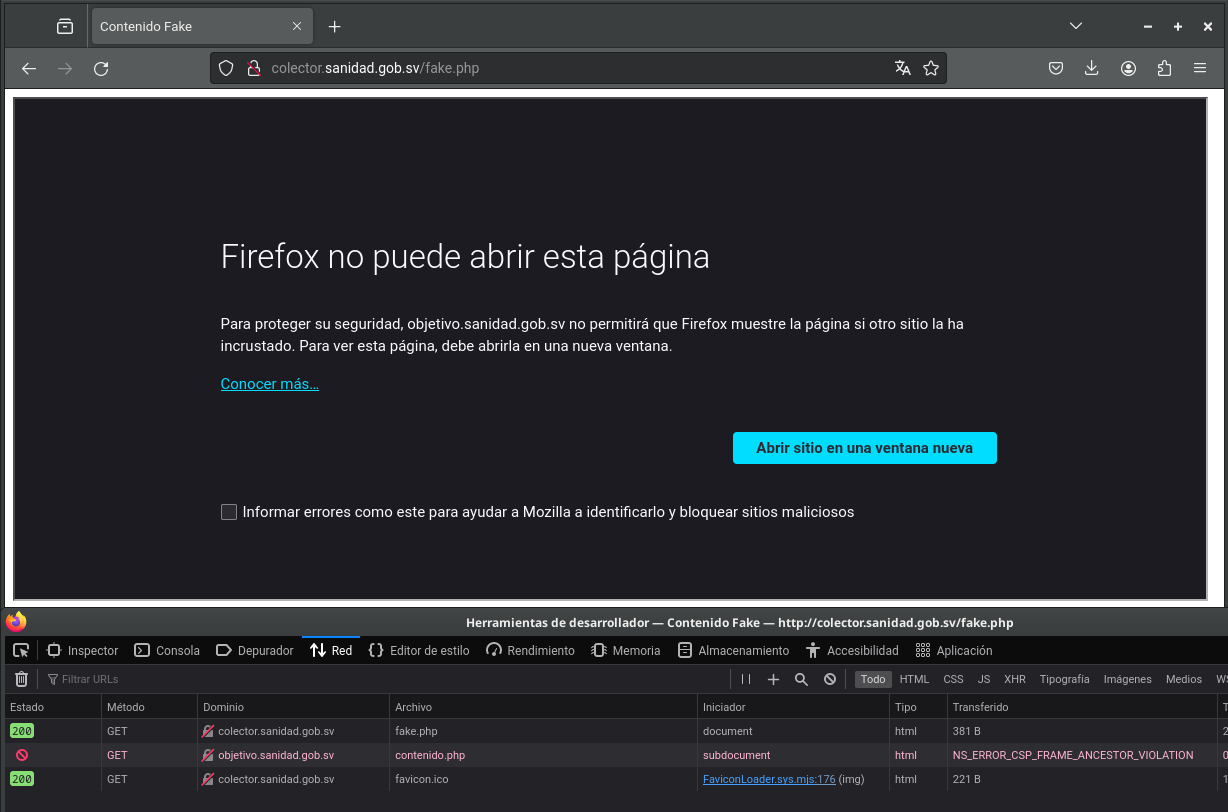Check the Mozilla error reporting checkbox
This screenshot has height=812, width=1228.
pos(228,511)
